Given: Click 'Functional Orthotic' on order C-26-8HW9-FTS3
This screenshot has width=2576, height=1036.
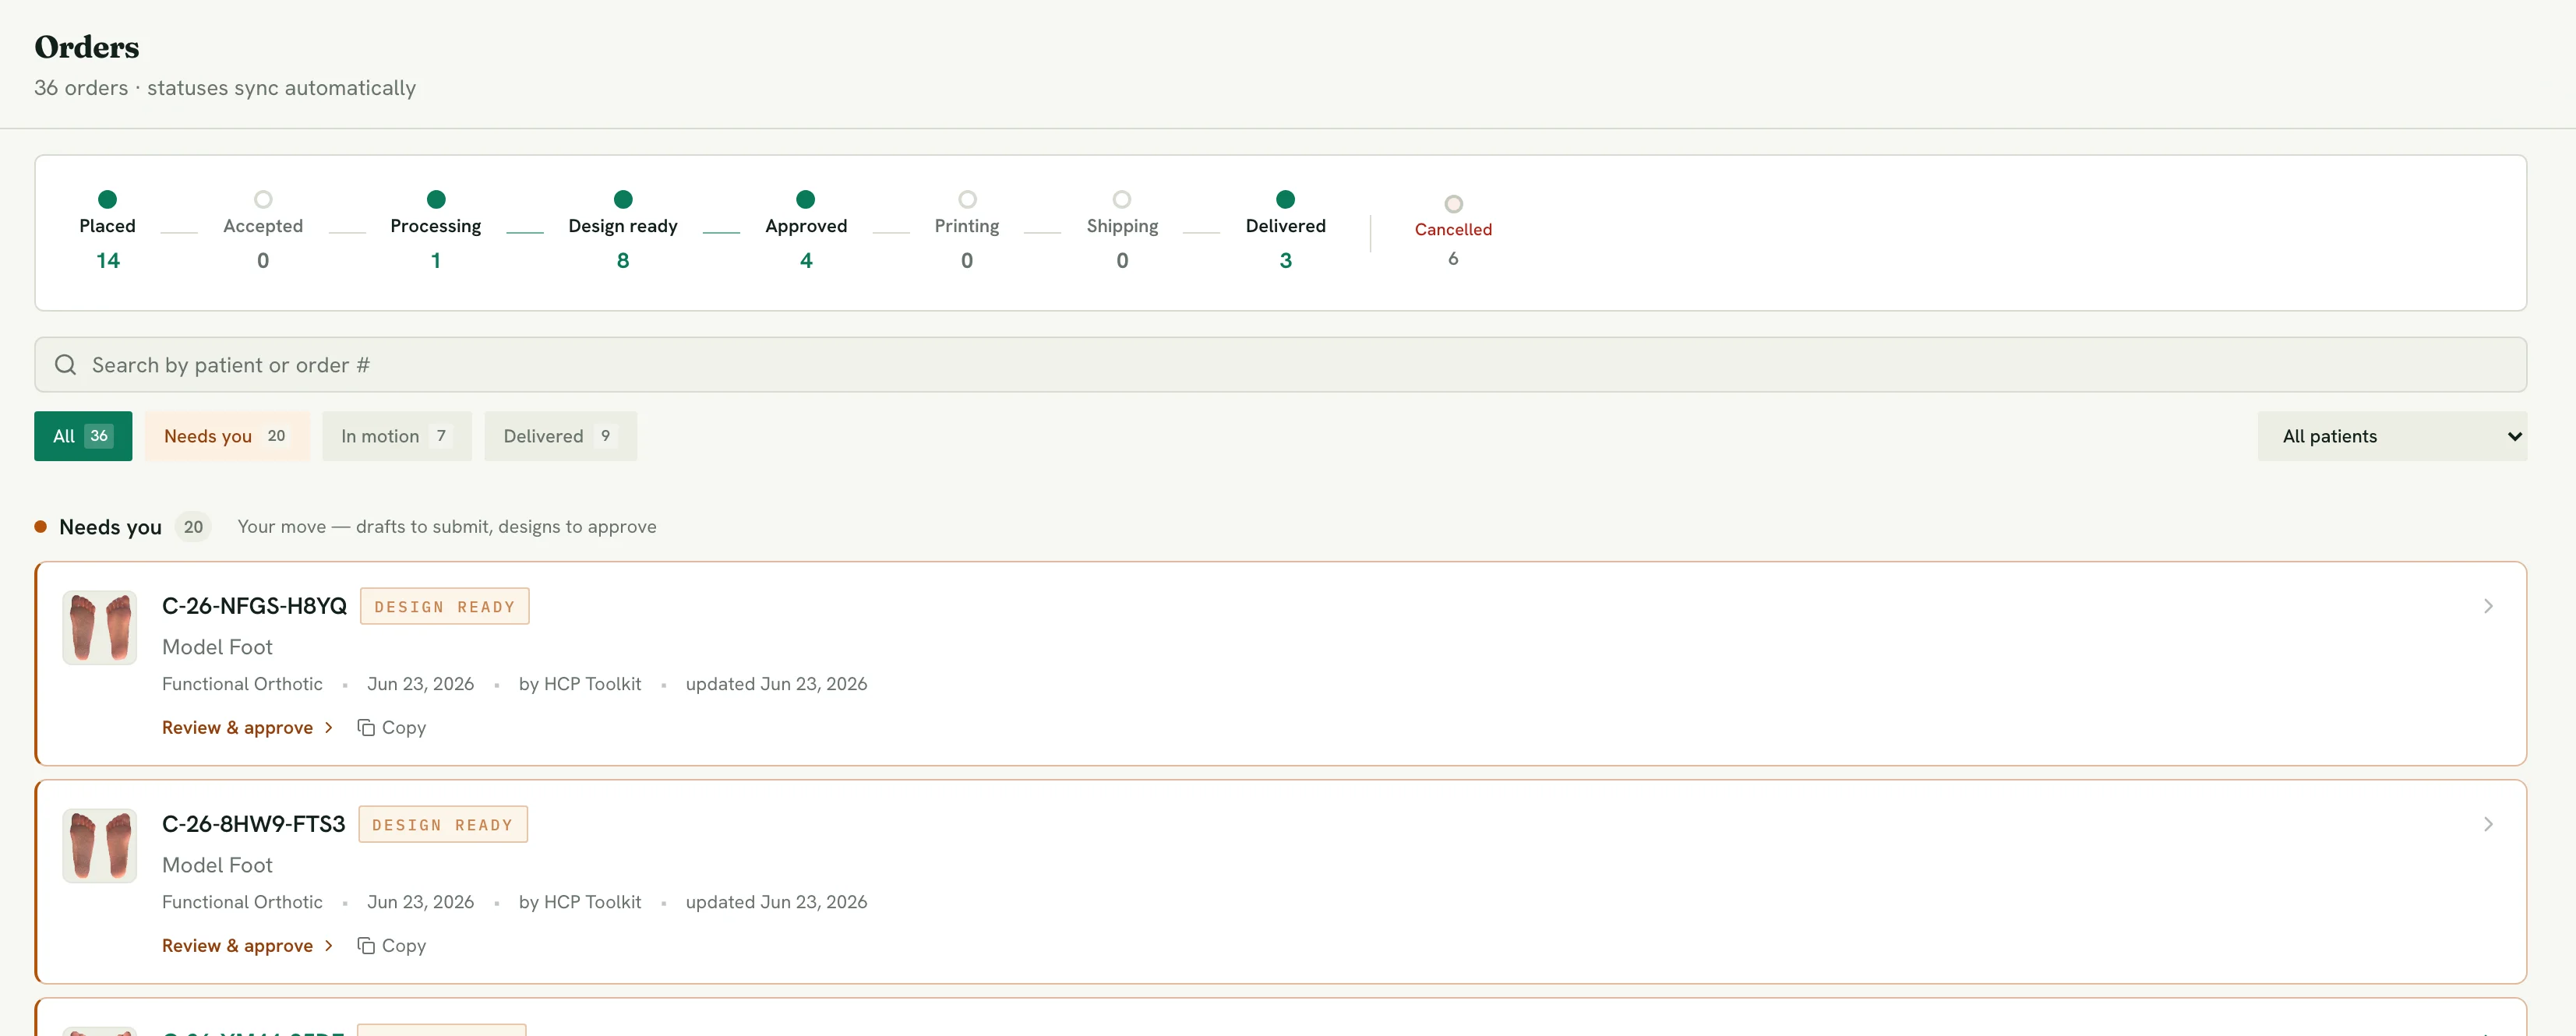Looking at the screenshot, I should coord(242,902).
